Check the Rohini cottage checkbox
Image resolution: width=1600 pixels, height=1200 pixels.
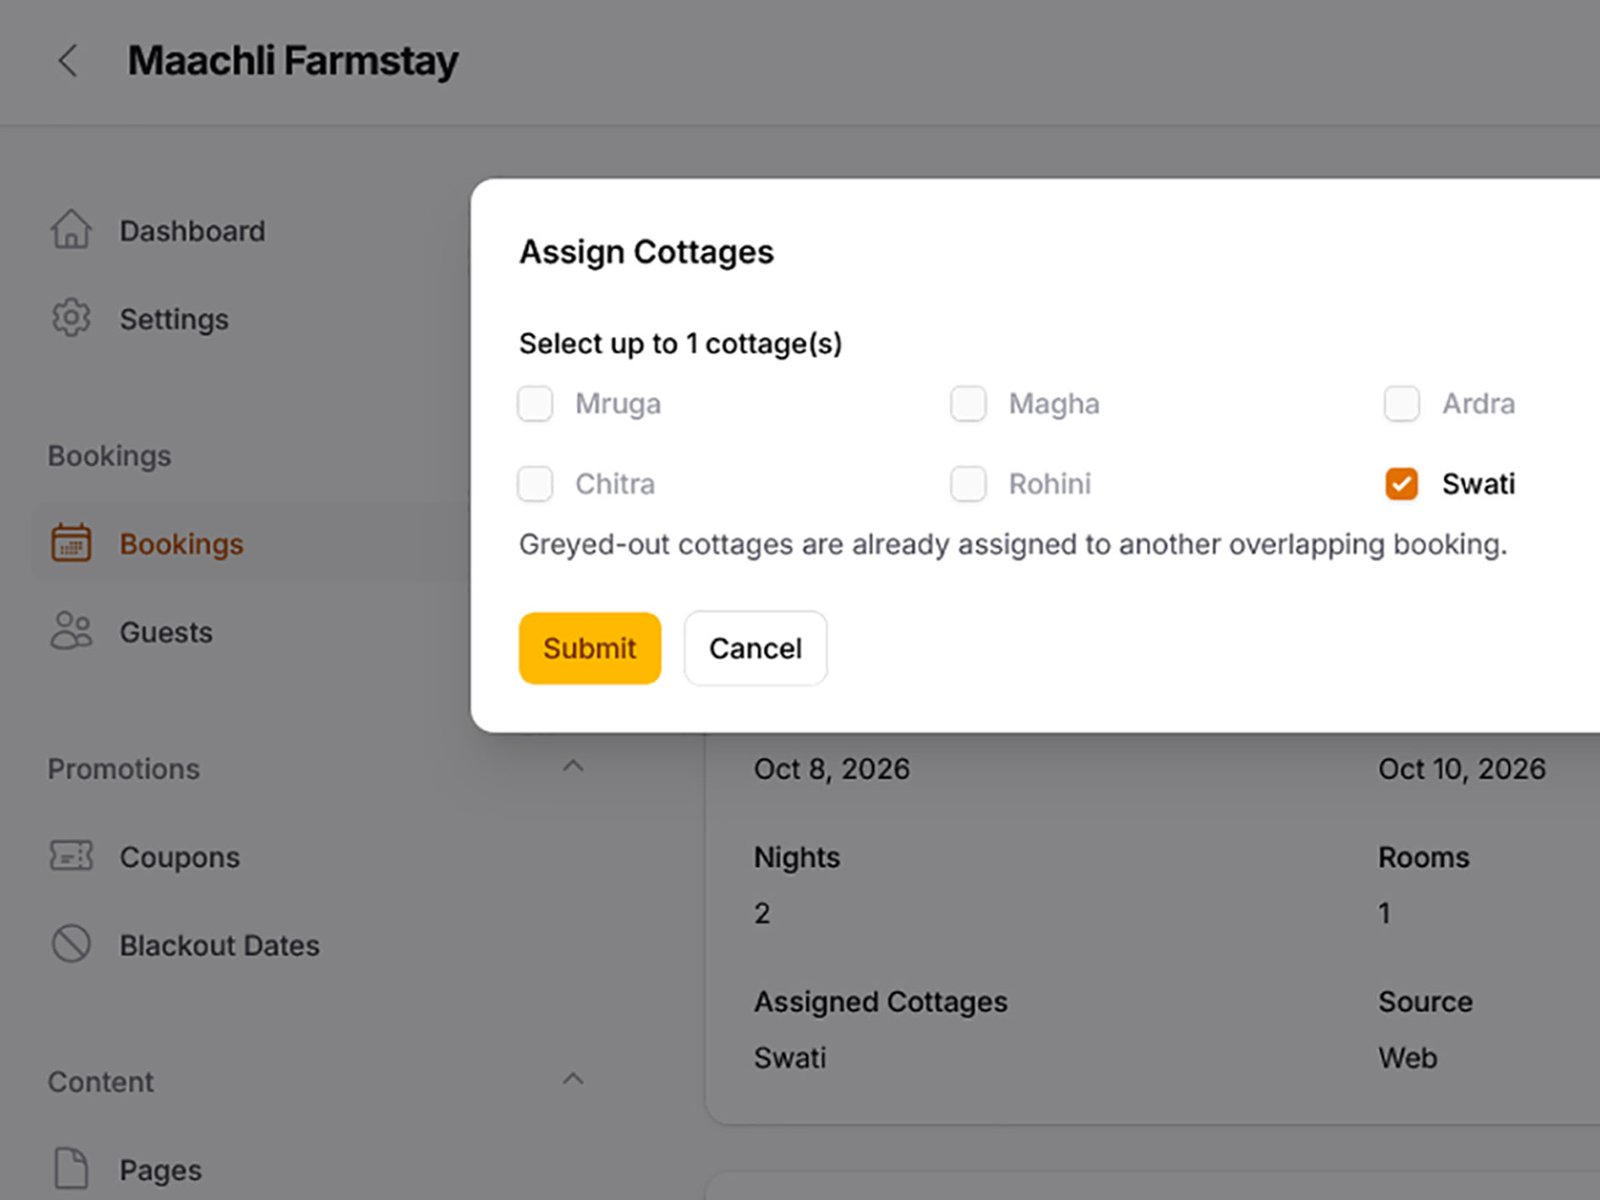tap(968, 484)
